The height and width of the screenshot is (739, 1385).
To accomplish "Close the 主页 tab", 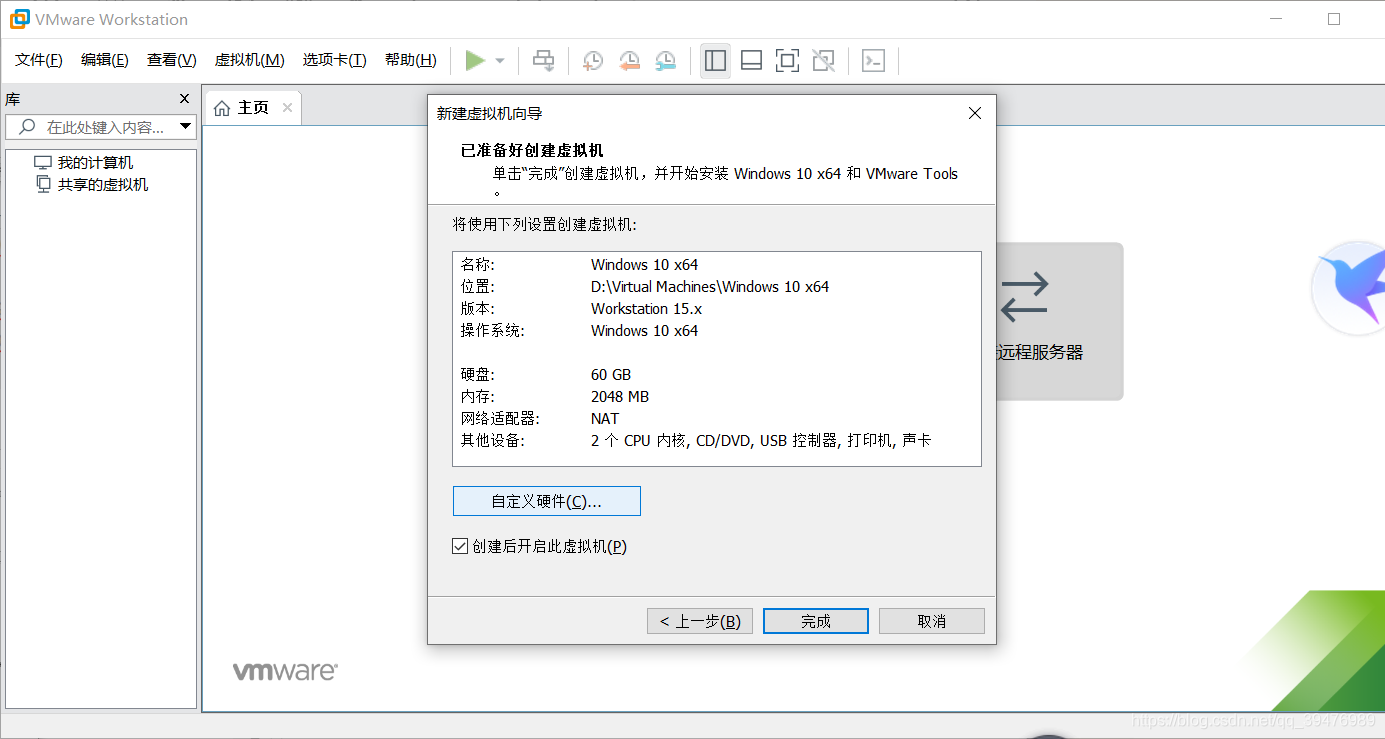I will point(287,108).
